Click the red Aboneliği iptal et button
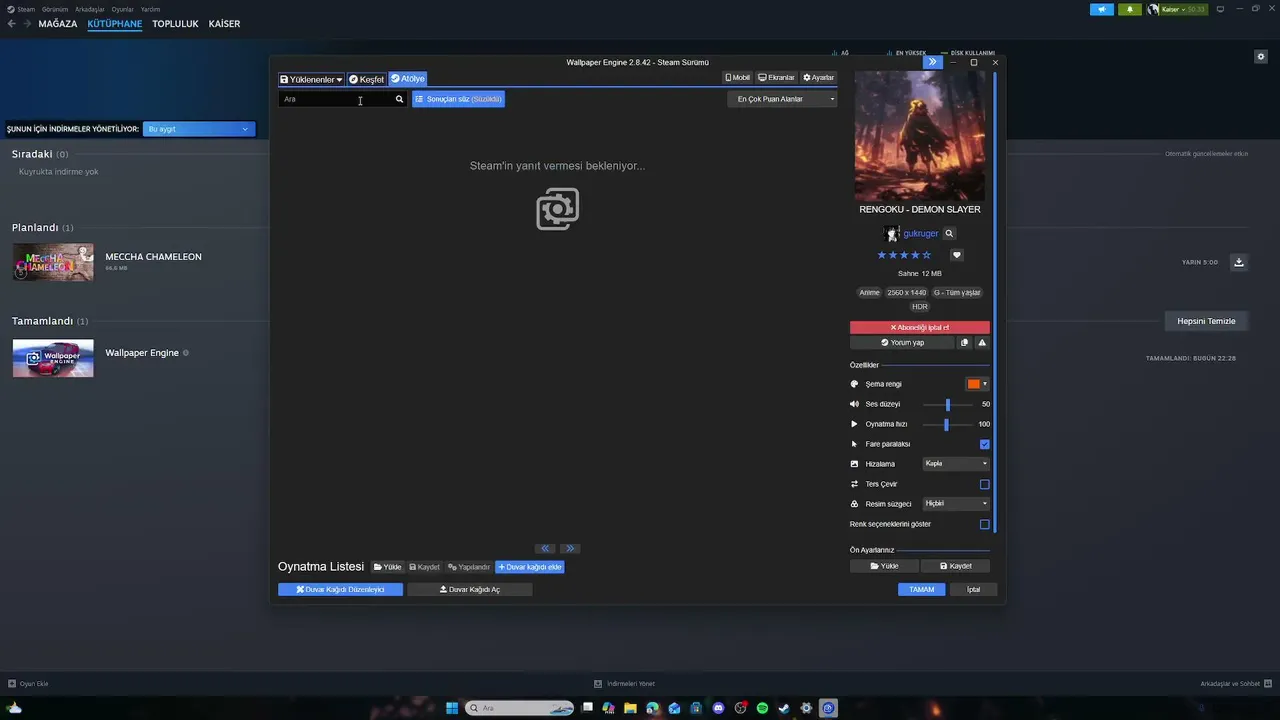 (x=920, y=327)
